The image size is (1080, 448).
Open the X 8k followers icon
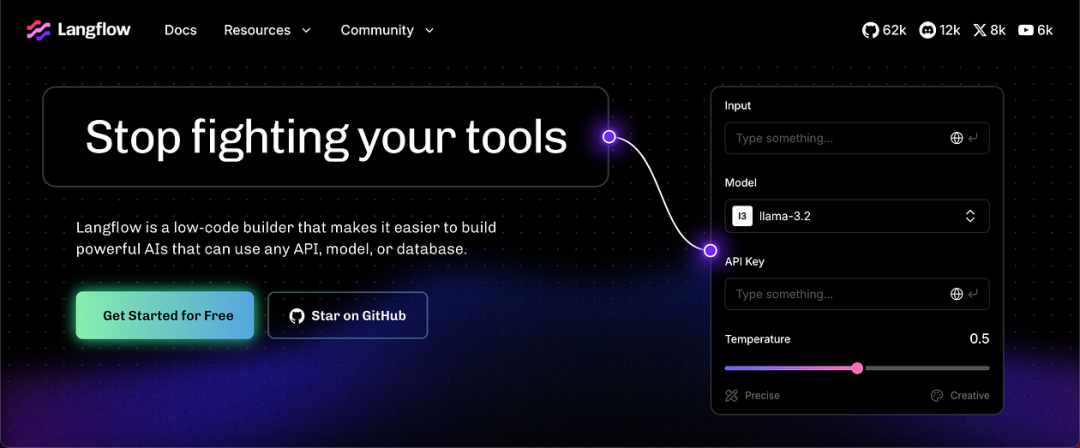980,30
